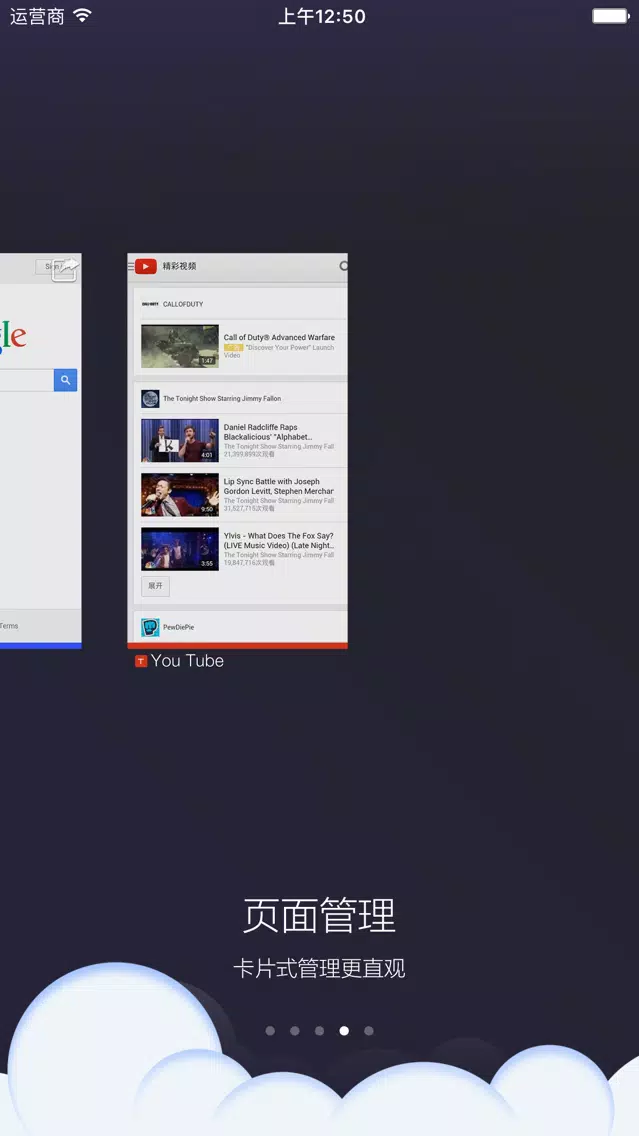The width and height of the screenshot is (639, 1136).
Task: Select the fourth active page dot
Action: coord(344,1030)
